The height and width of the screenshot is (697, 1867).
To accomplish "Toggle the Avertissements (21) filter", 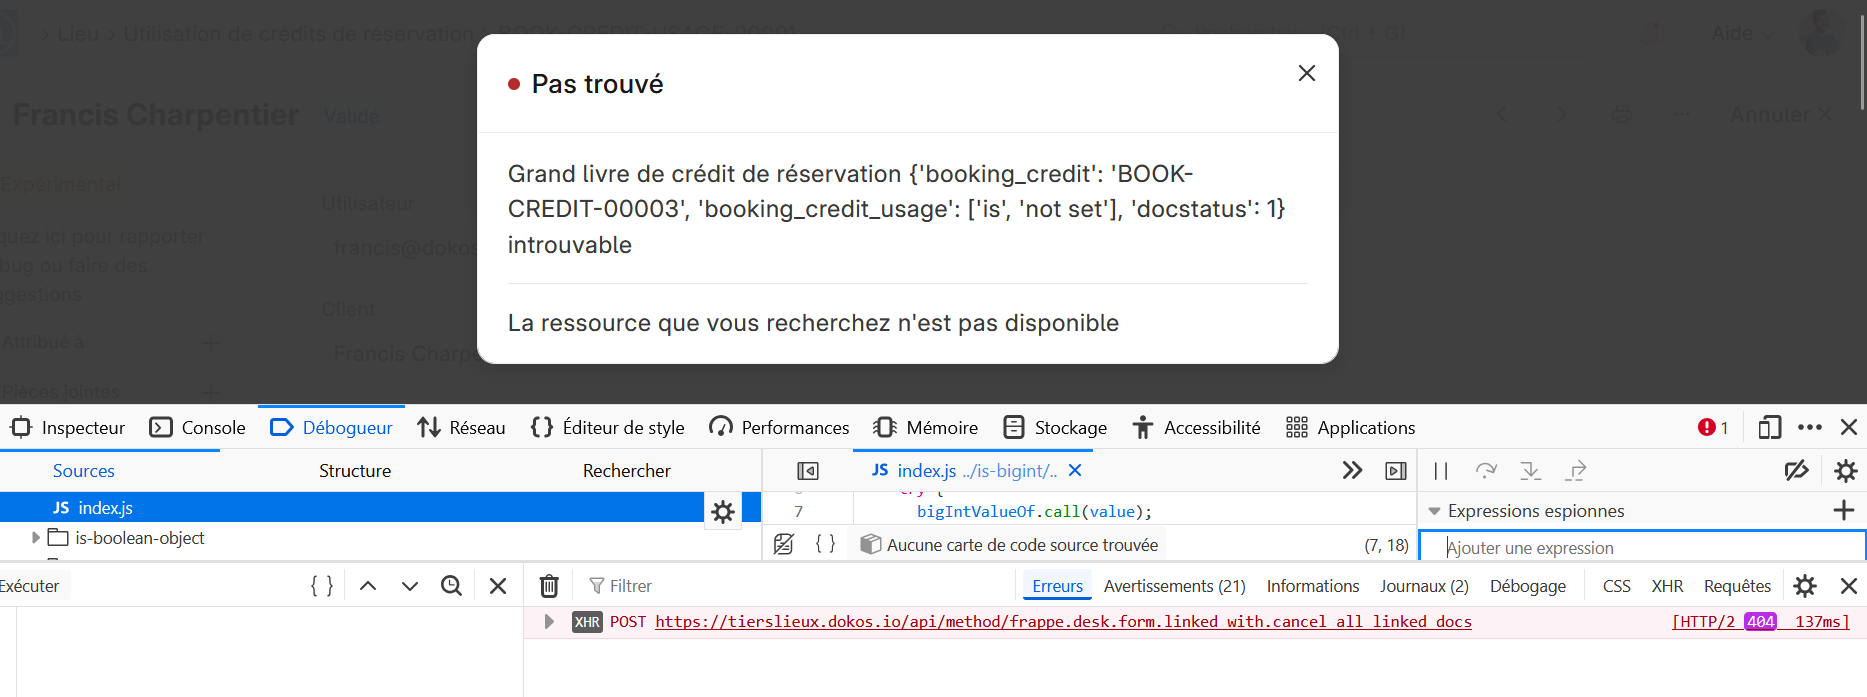I will [1174, 586].
